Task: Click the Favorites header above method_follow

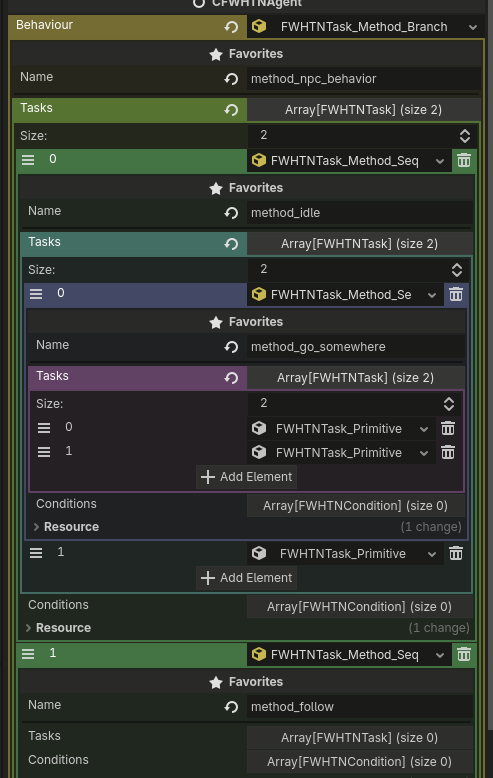Action: click(x=246, y=682)
